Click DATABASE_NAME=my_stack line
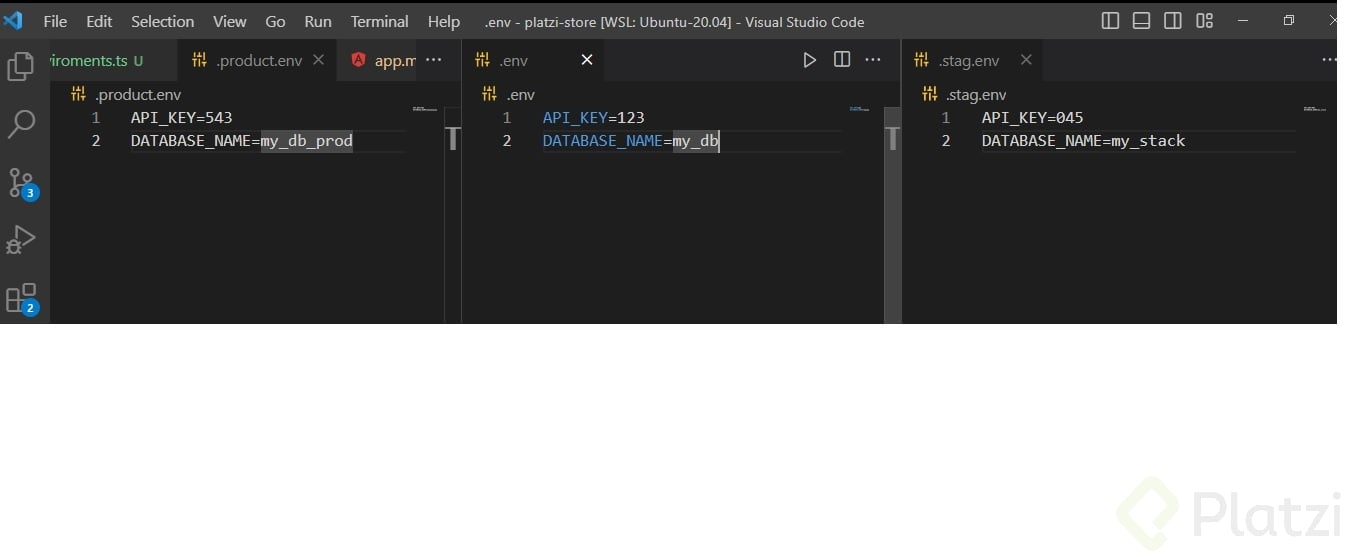Viewport: 1355px width, 557px height. pyautogui.click(x=1083, y=141)
